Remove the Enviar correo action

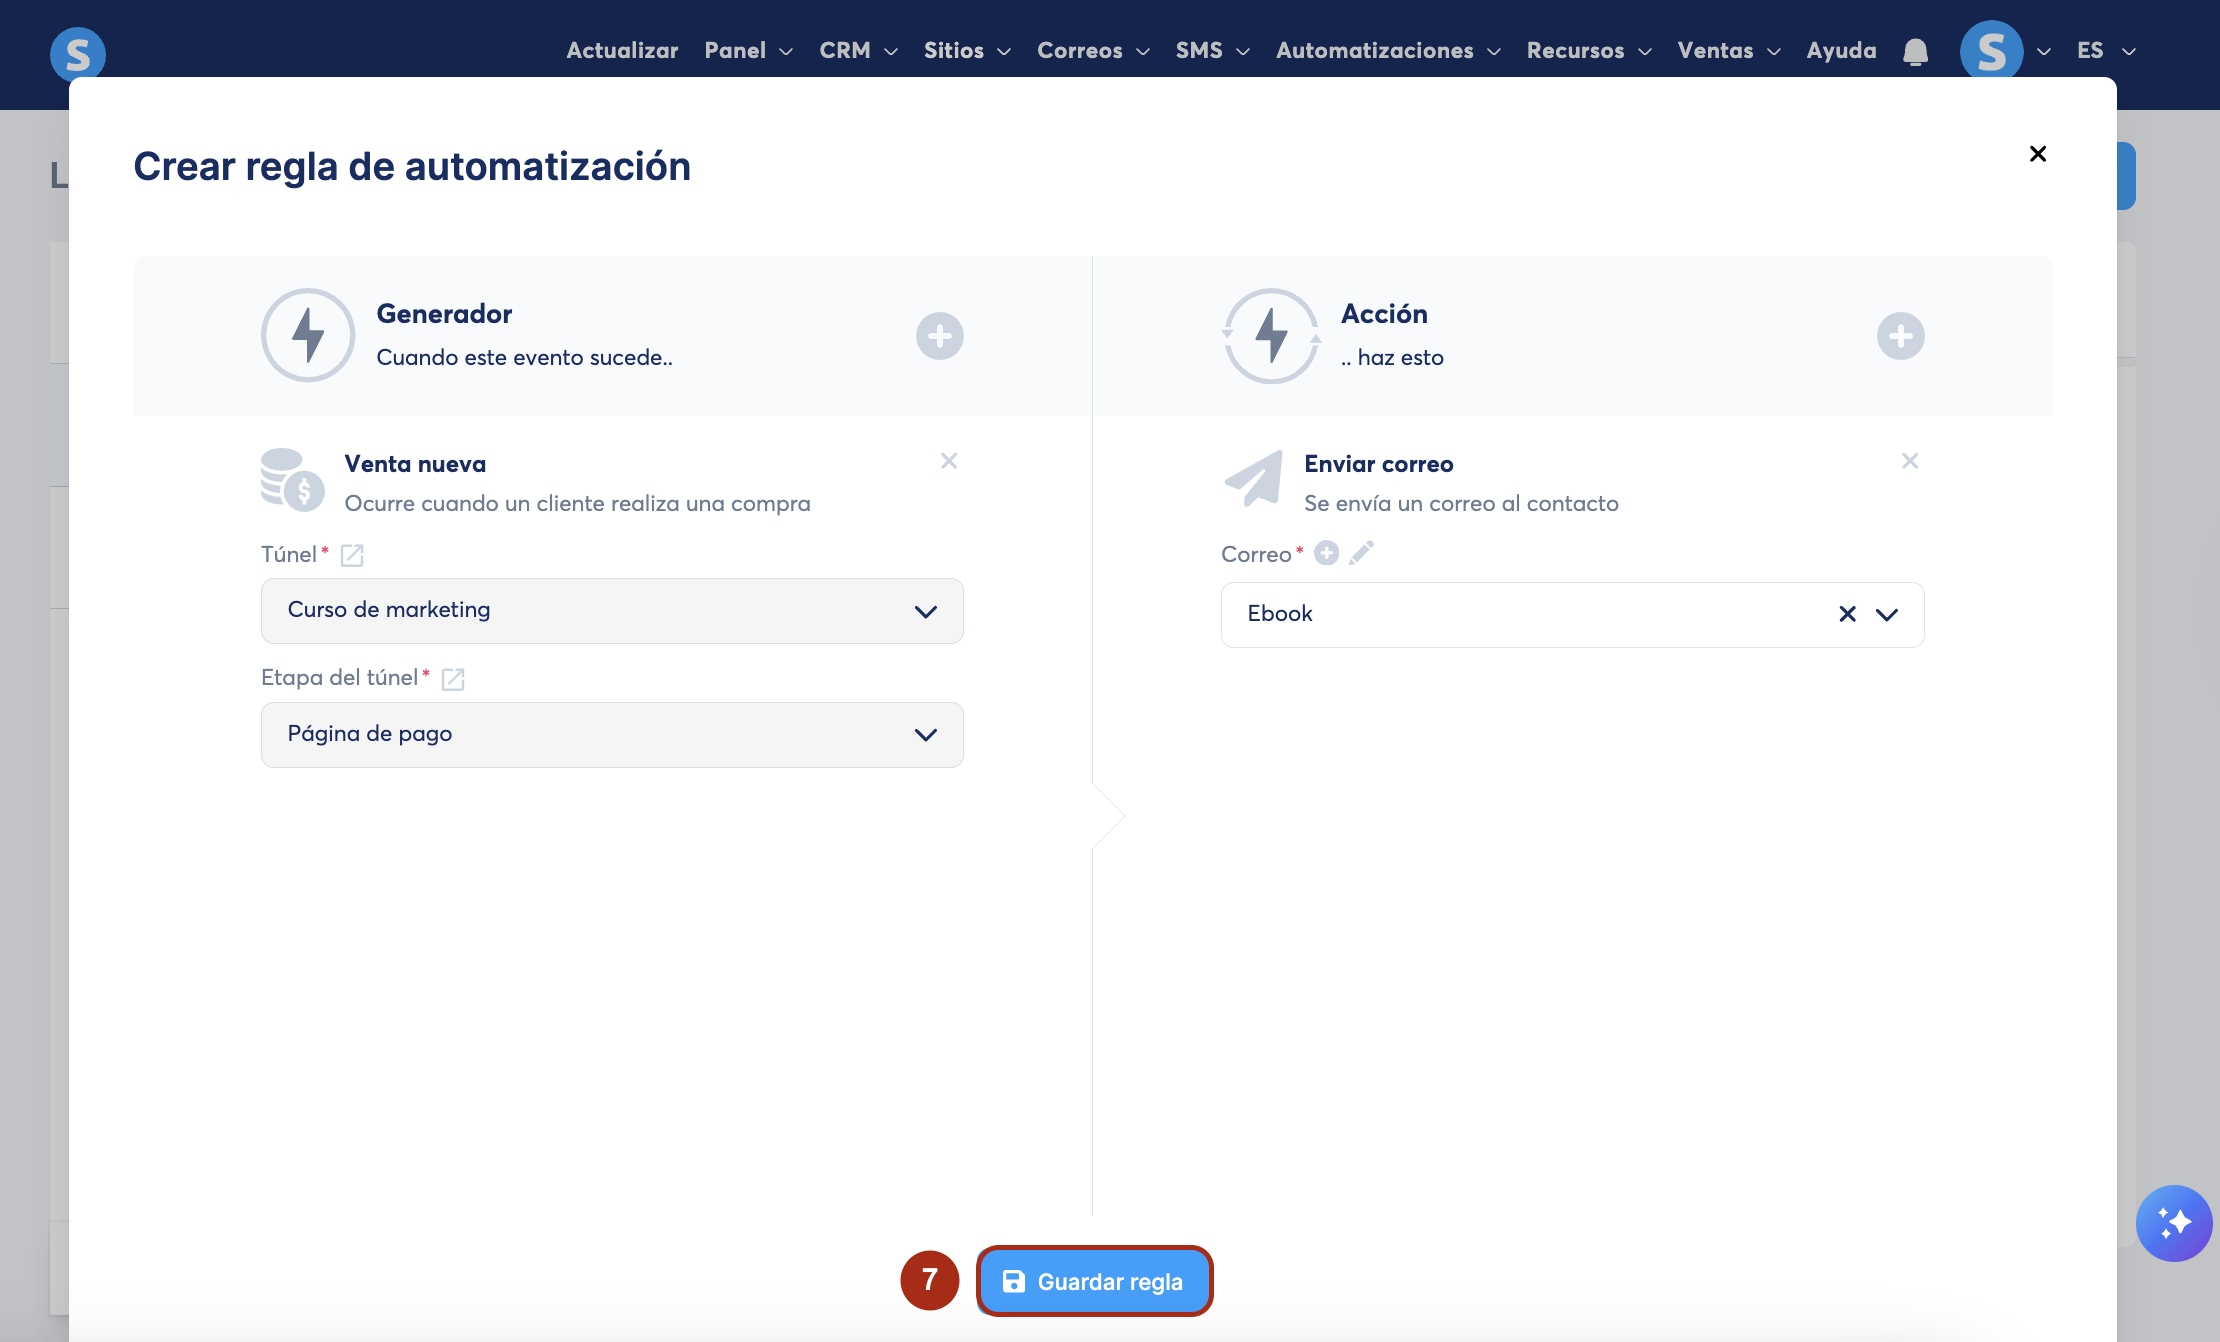[1909, 461]
